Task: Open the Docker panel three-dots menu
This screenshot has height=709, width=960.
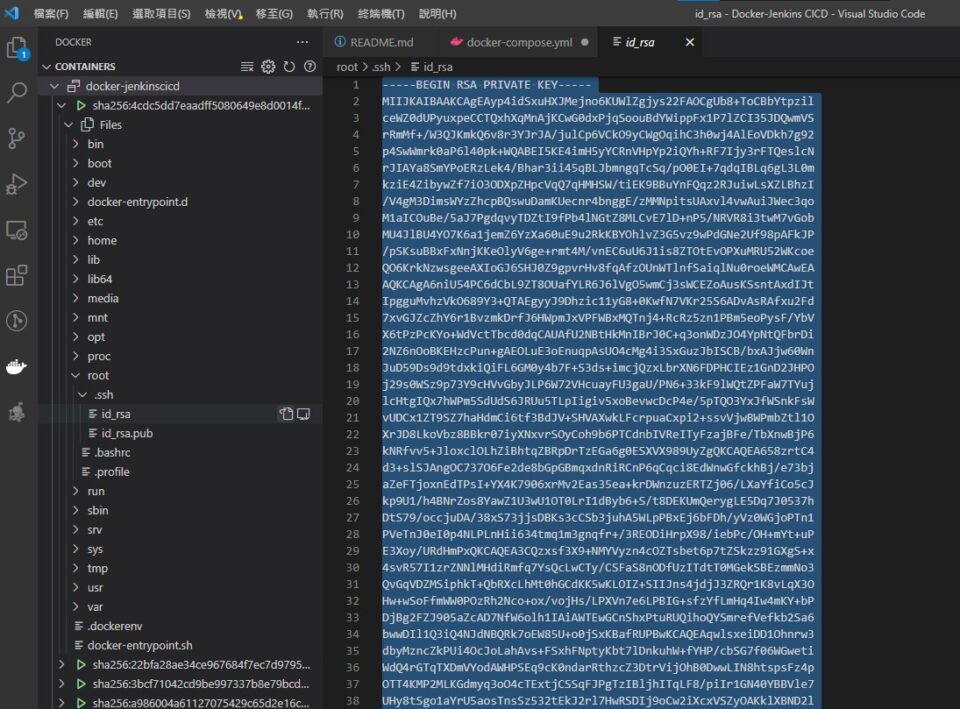Action: tap(302, 42)
